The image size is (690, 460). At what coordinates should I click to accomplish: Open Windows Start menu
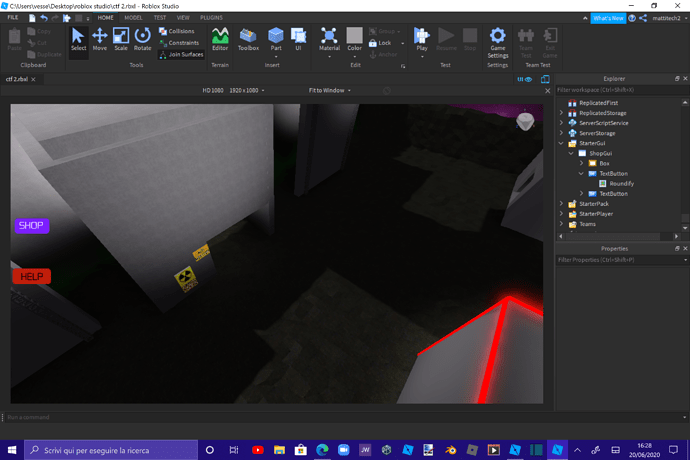12,450
